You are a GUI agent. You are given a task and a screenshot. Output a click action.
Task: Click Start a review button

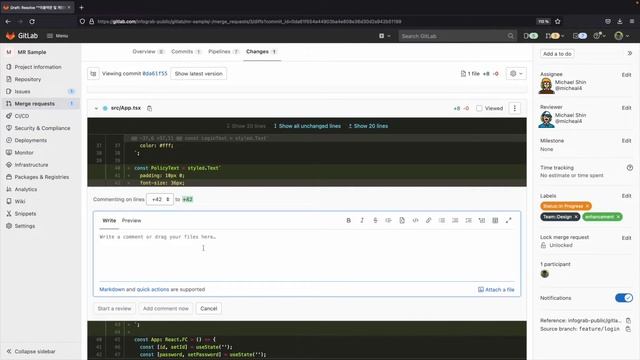114,309
